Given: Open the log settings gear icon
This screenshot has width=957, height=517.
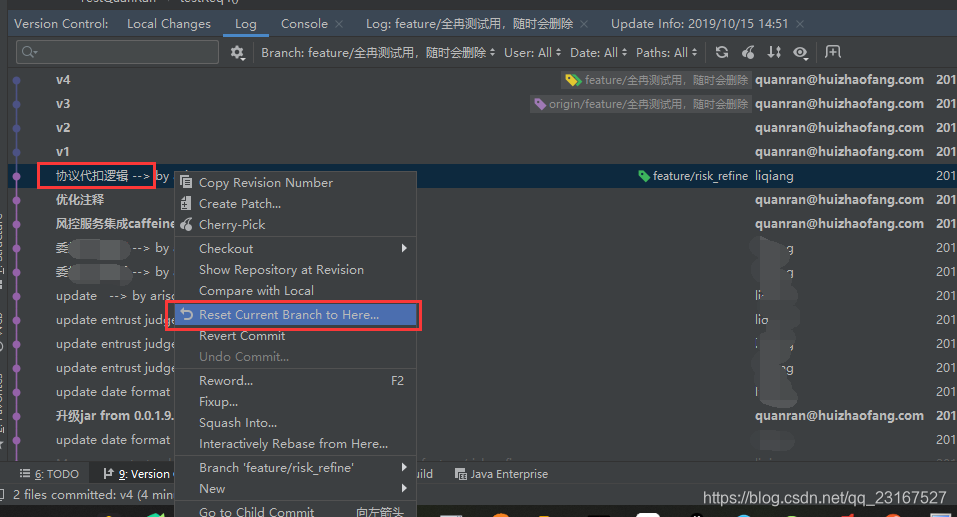Looking at the screenshot, I should [237, 52].
